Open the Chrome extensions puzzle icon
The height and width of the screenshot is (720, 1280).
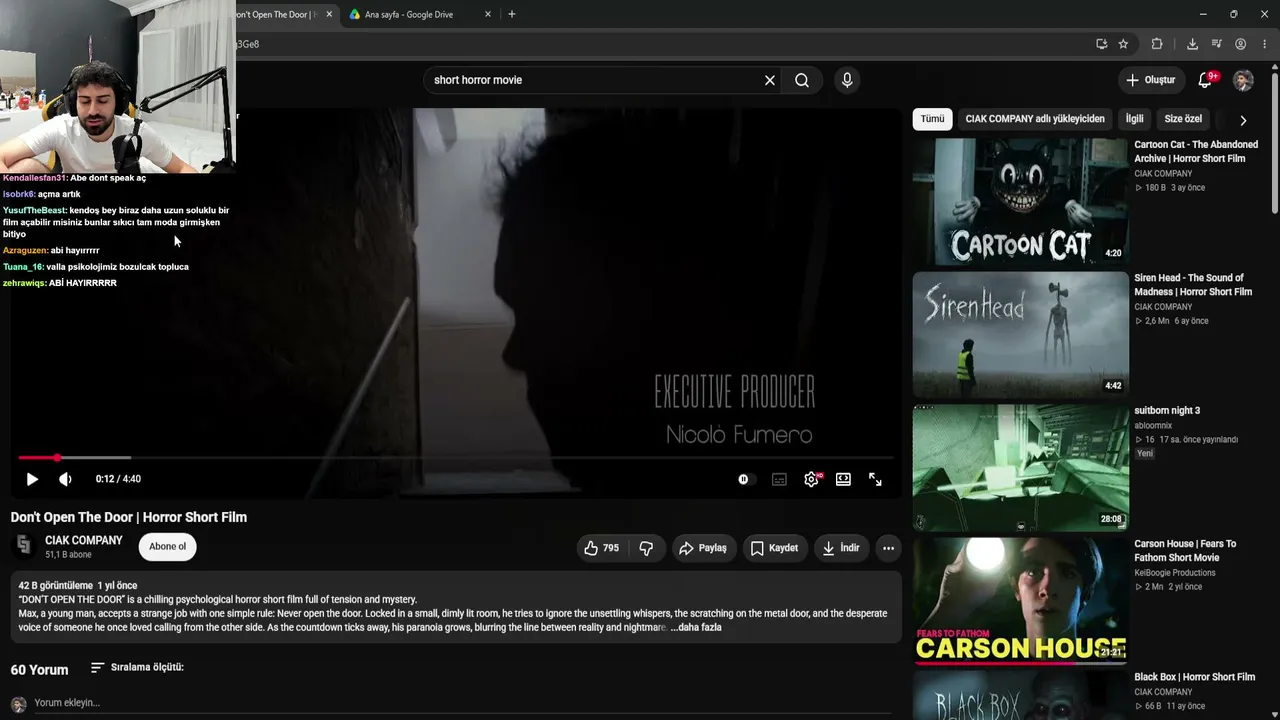click(1157, 44)
